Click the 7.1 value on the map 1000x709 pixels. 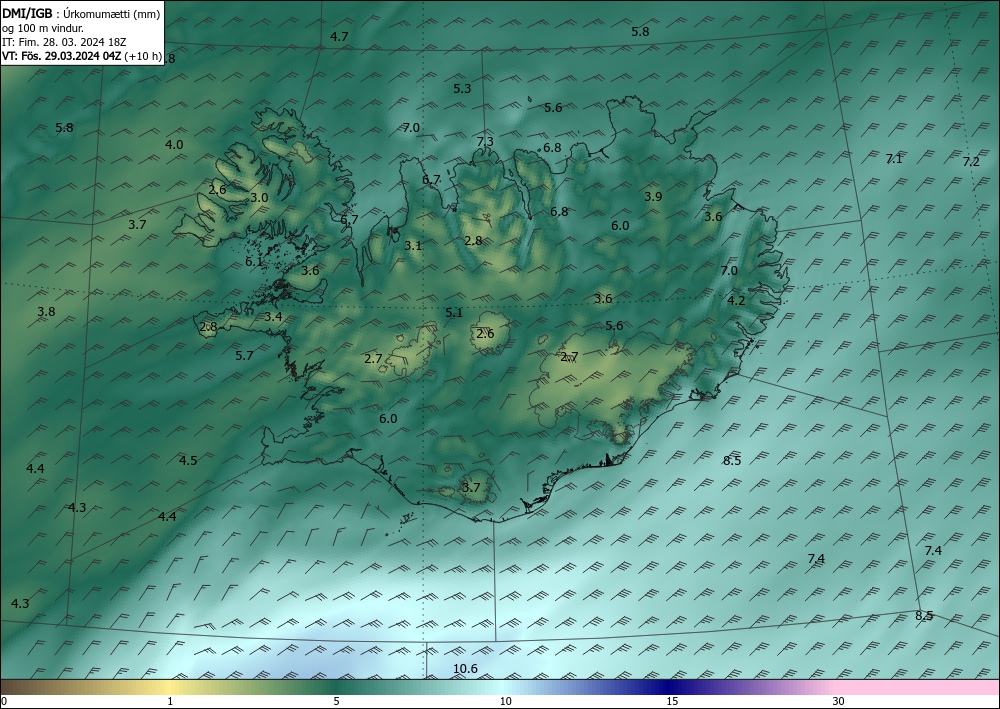[x=894, y=159]
